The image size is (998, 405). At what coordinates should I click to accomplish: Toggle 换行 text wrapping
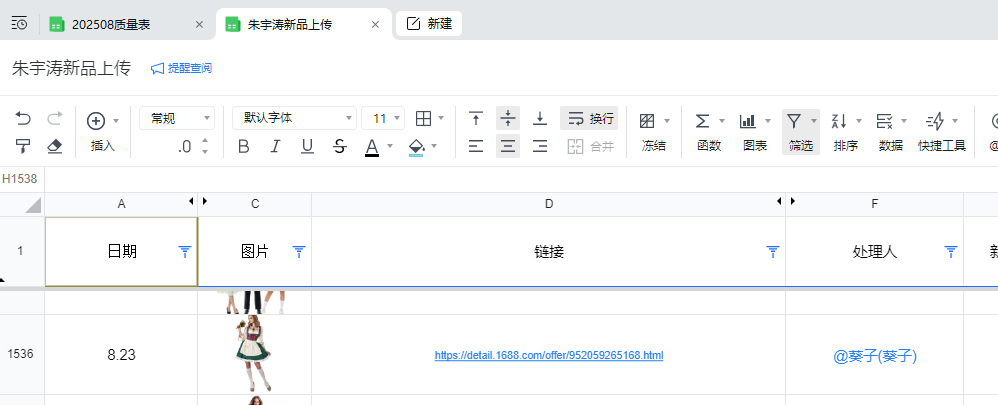(x=590, y=119)
